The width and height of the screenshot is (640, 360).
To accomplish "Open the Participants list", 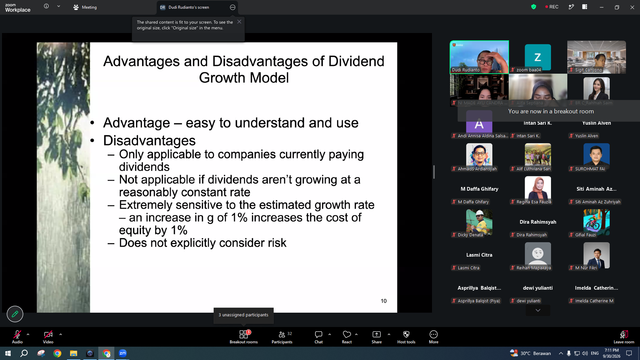I will point(282,337).
